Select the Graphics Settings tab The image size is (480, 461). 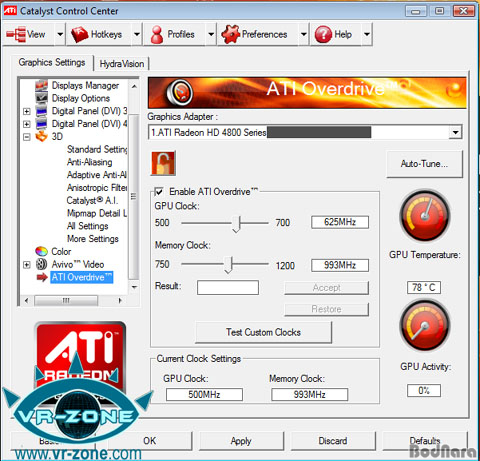52,62
